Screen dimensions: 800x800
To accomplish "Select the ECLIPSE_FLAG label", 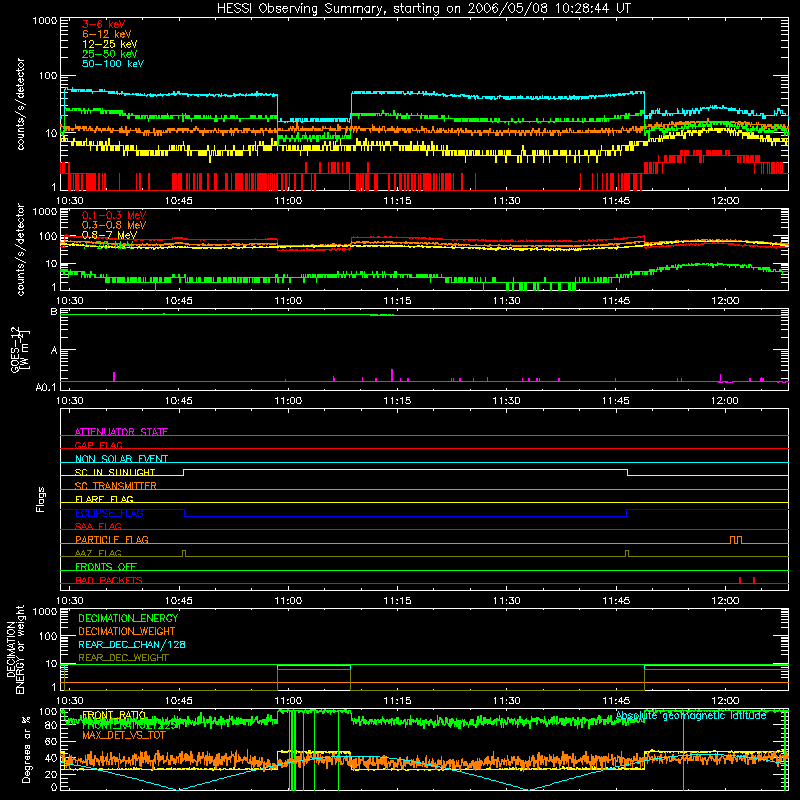I will click(109, 513).
